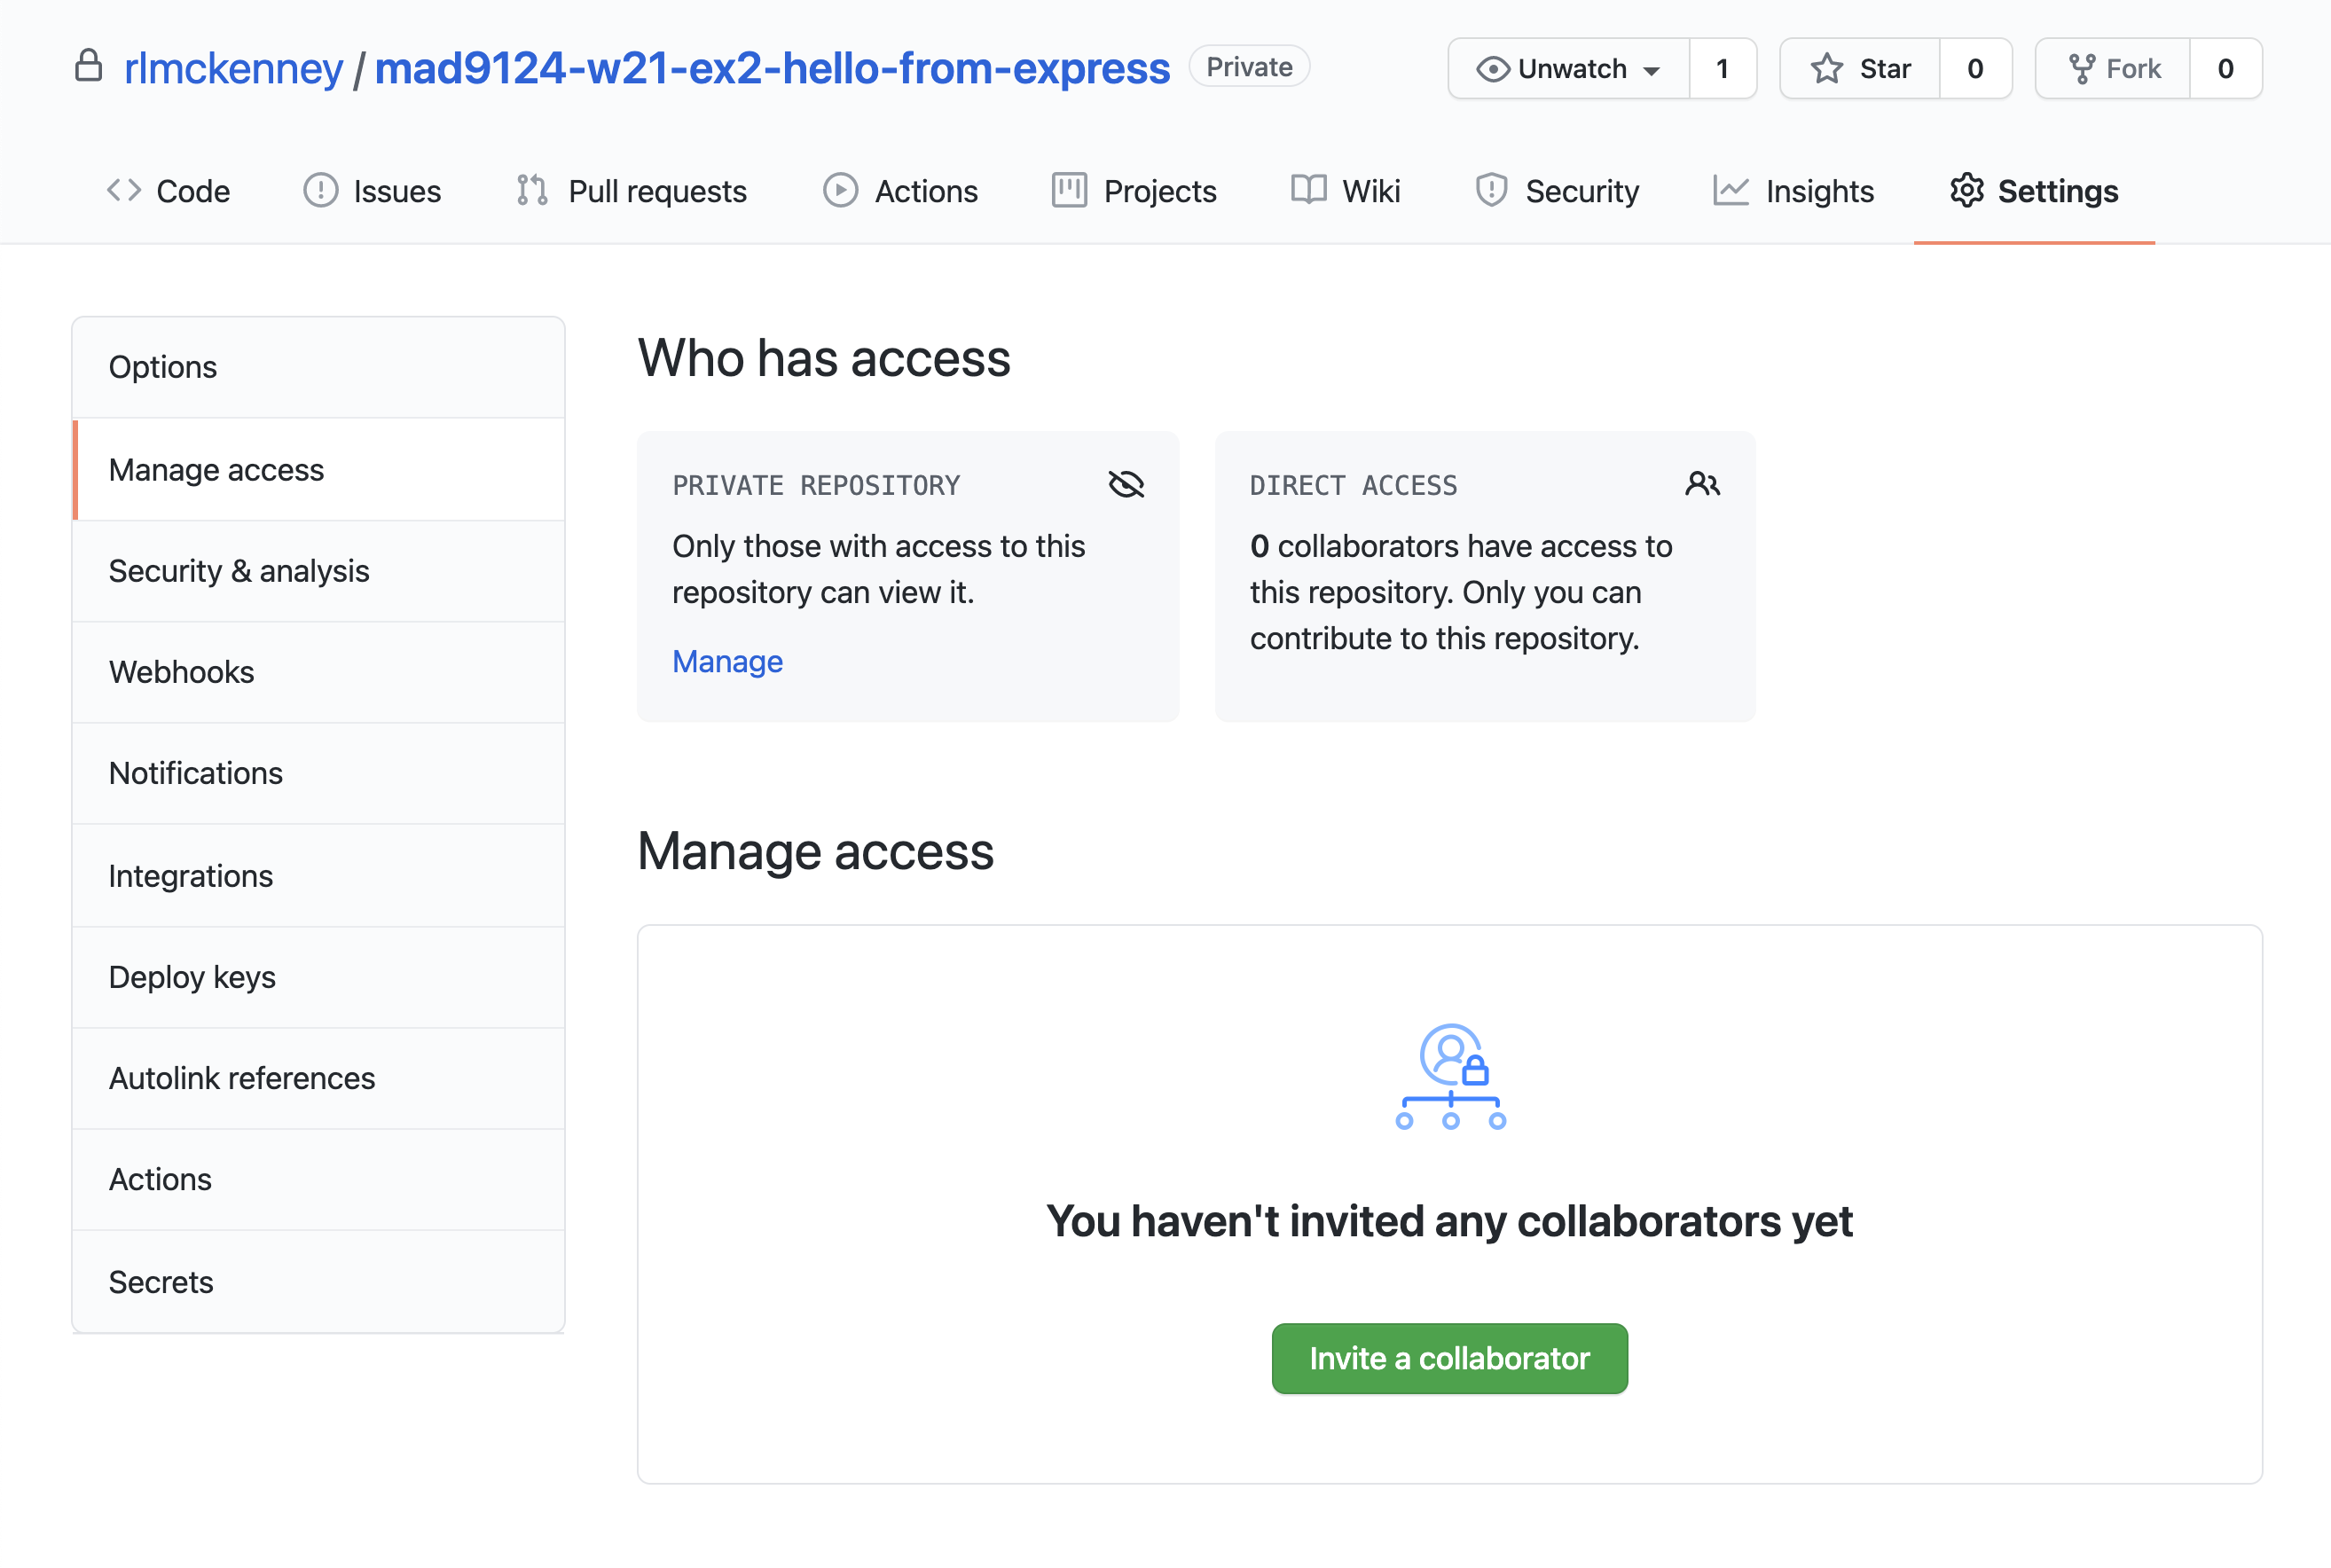This screenshot has width=2331, height=1568.
Task: Open the Wiki tab
Action: (1345, 190)
